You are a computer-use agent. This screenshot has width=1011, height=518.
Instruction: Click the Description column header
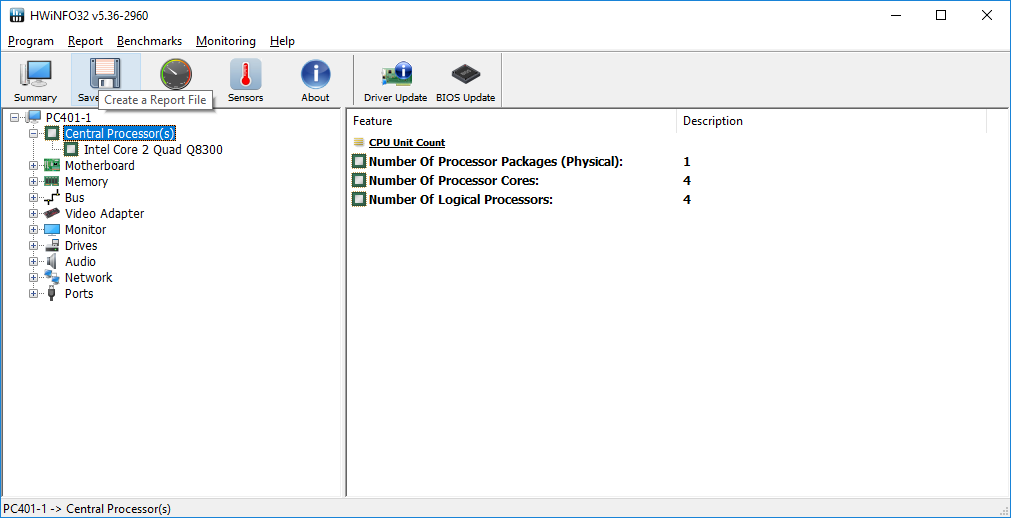[832, 121]
